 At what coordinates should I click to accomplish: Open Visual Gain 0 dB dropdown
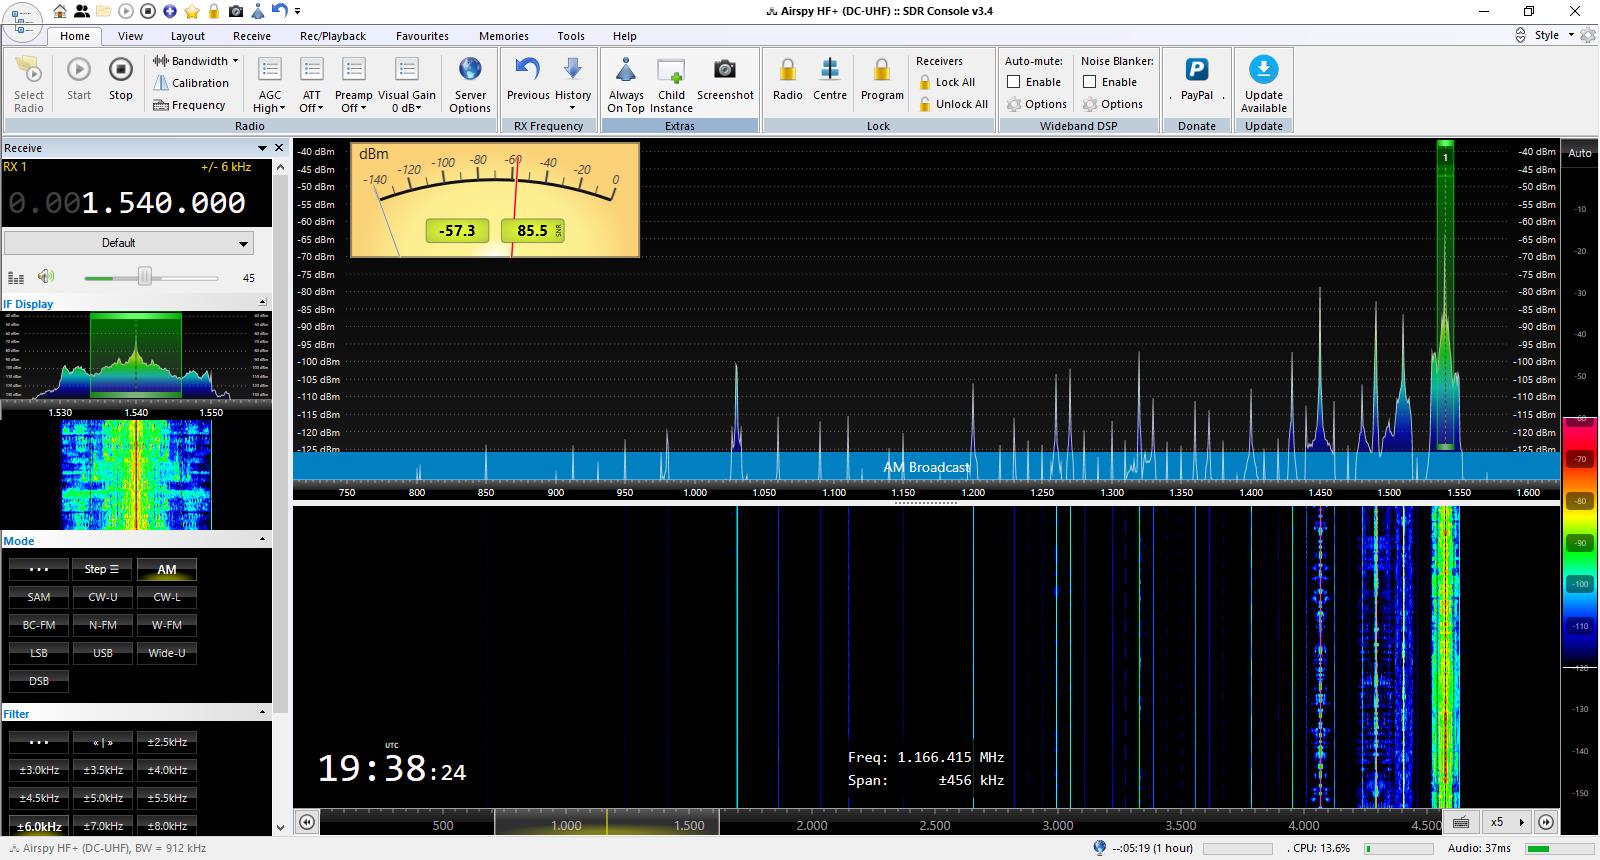(407, 83)
